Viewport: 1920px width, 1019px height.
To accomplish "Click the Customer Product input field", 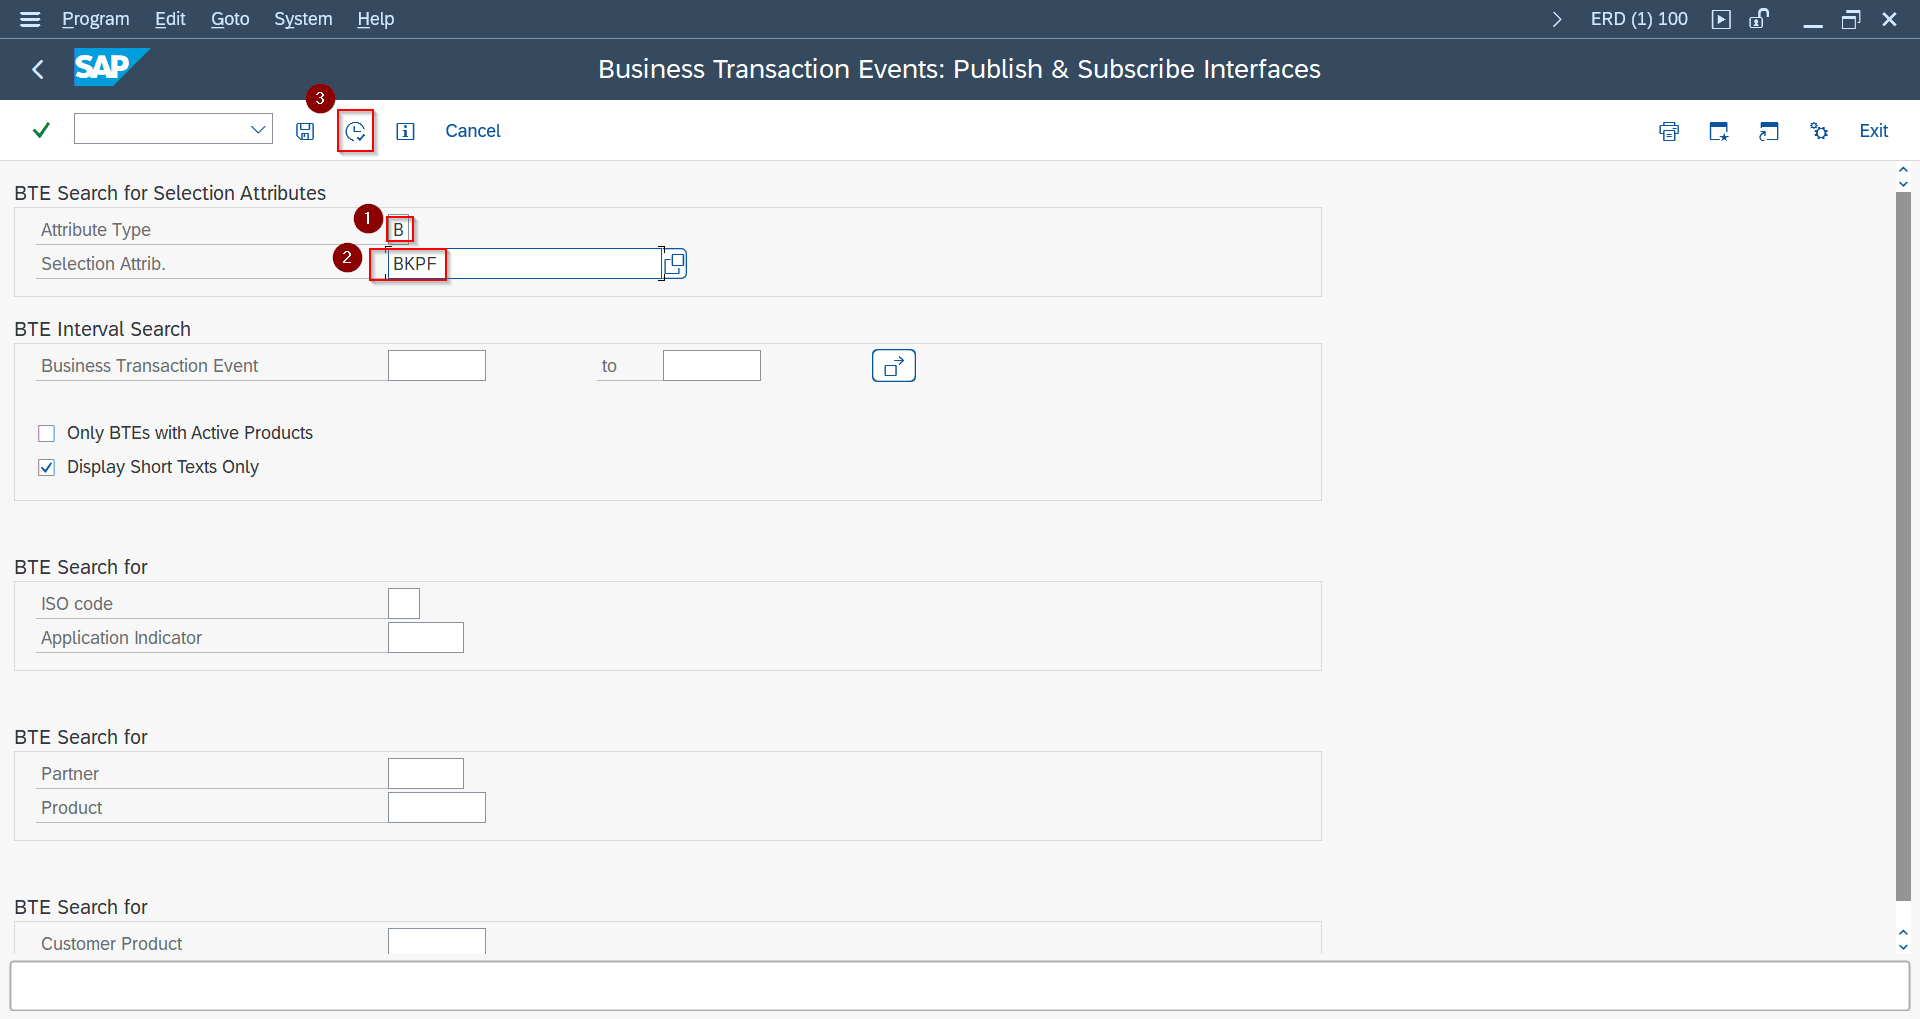I will tap(437, 941).
